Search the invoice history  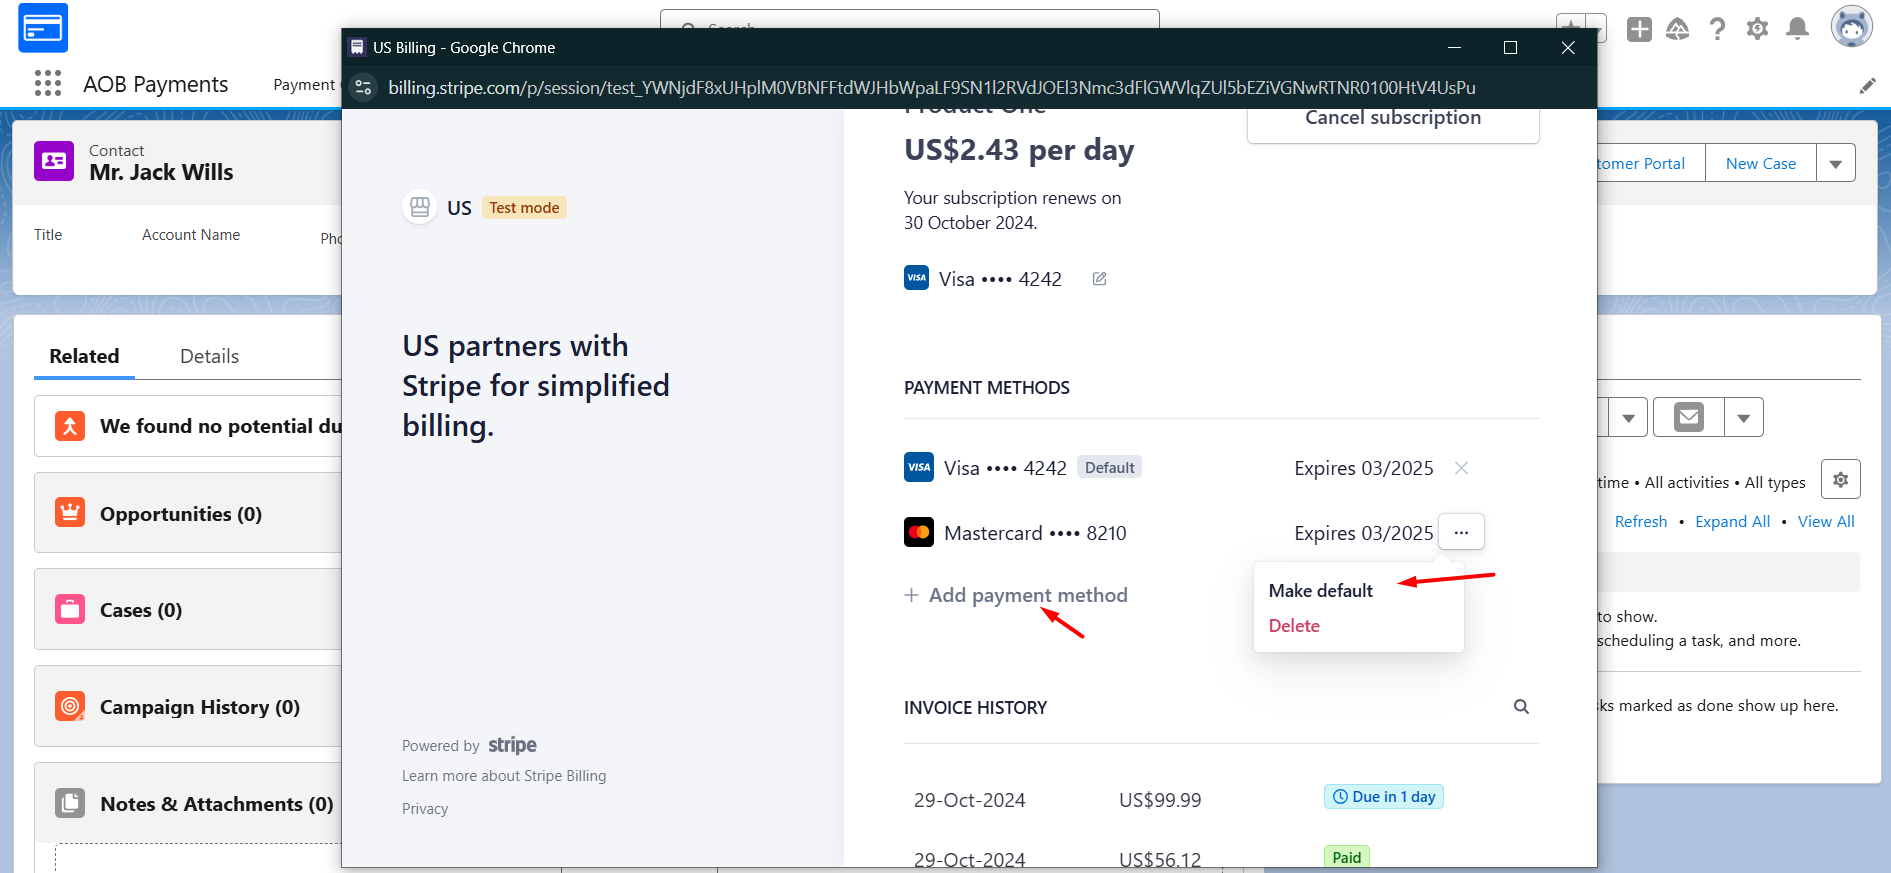click(1521, 707)
